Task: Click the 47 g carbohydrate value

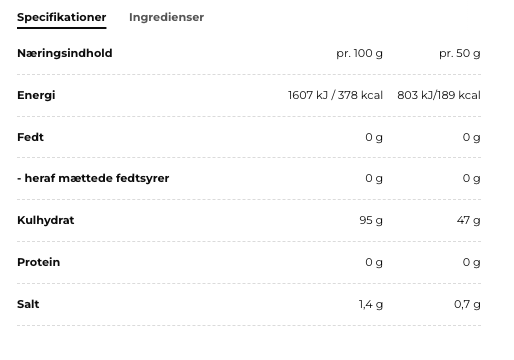Action: 468,220
